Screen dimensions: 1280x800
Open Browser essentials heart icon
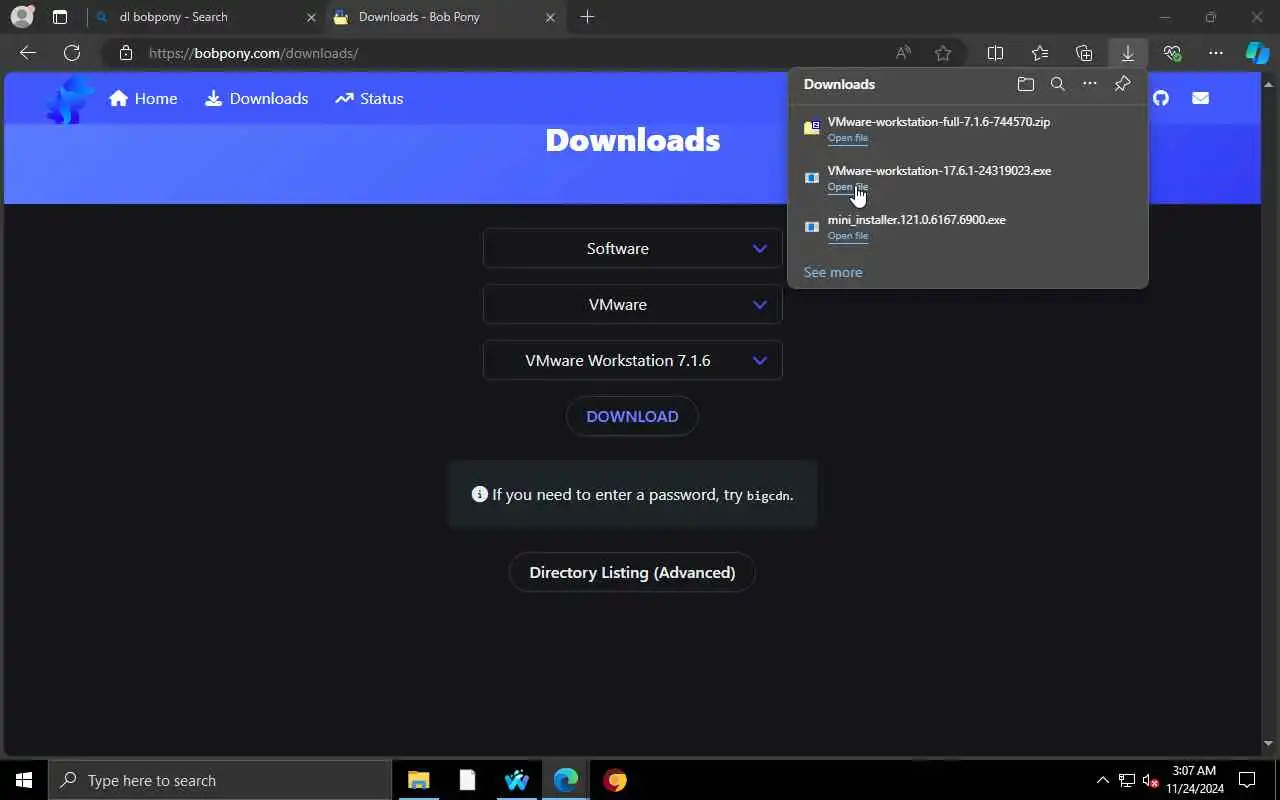[1172, 53]
